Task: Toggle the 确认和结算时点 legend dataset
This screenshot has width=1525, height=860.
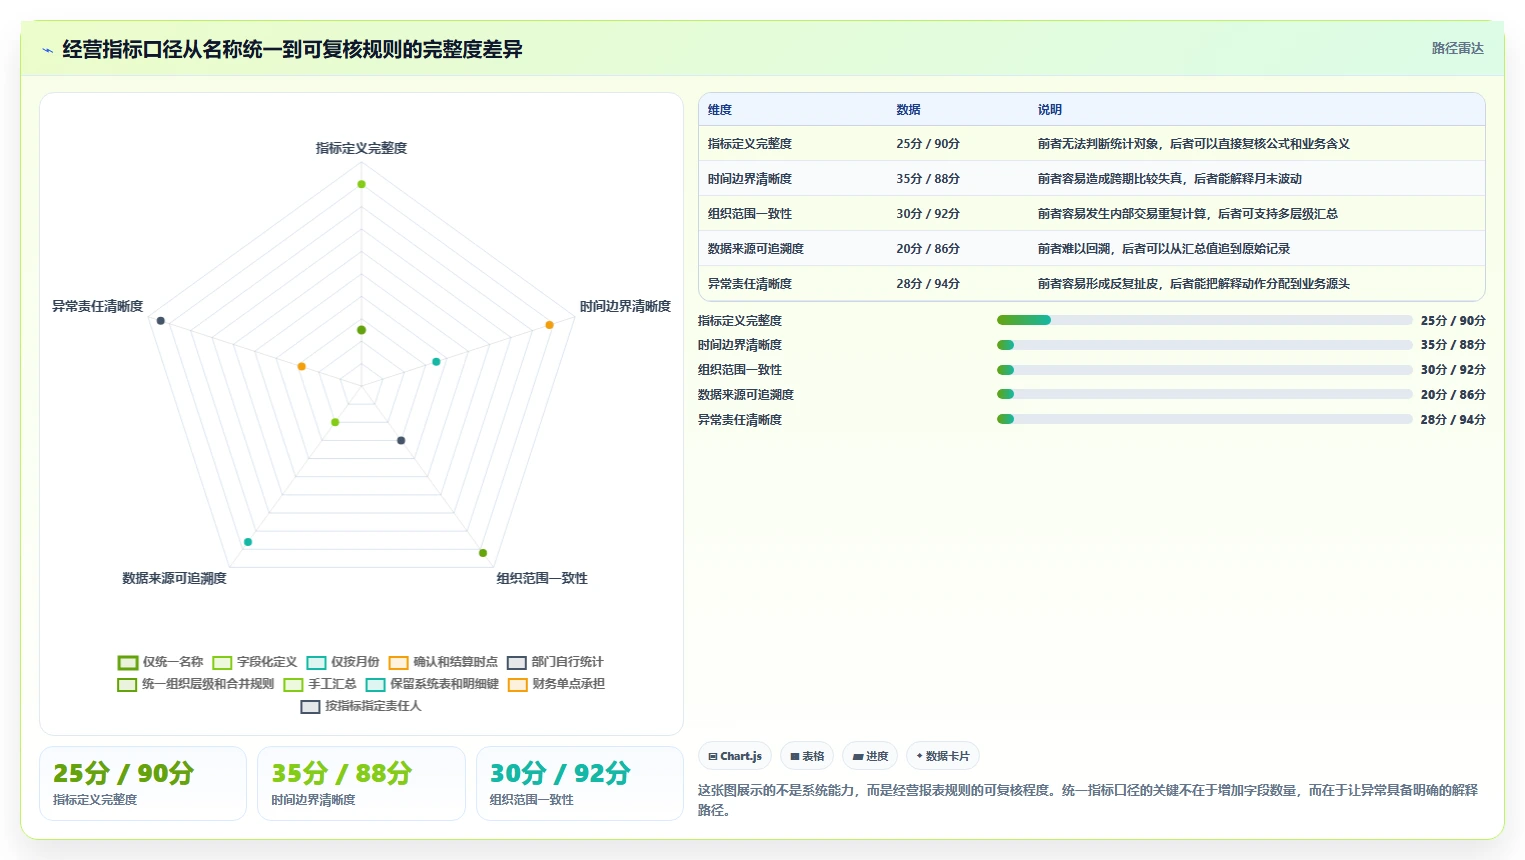Action: (443, 662)
